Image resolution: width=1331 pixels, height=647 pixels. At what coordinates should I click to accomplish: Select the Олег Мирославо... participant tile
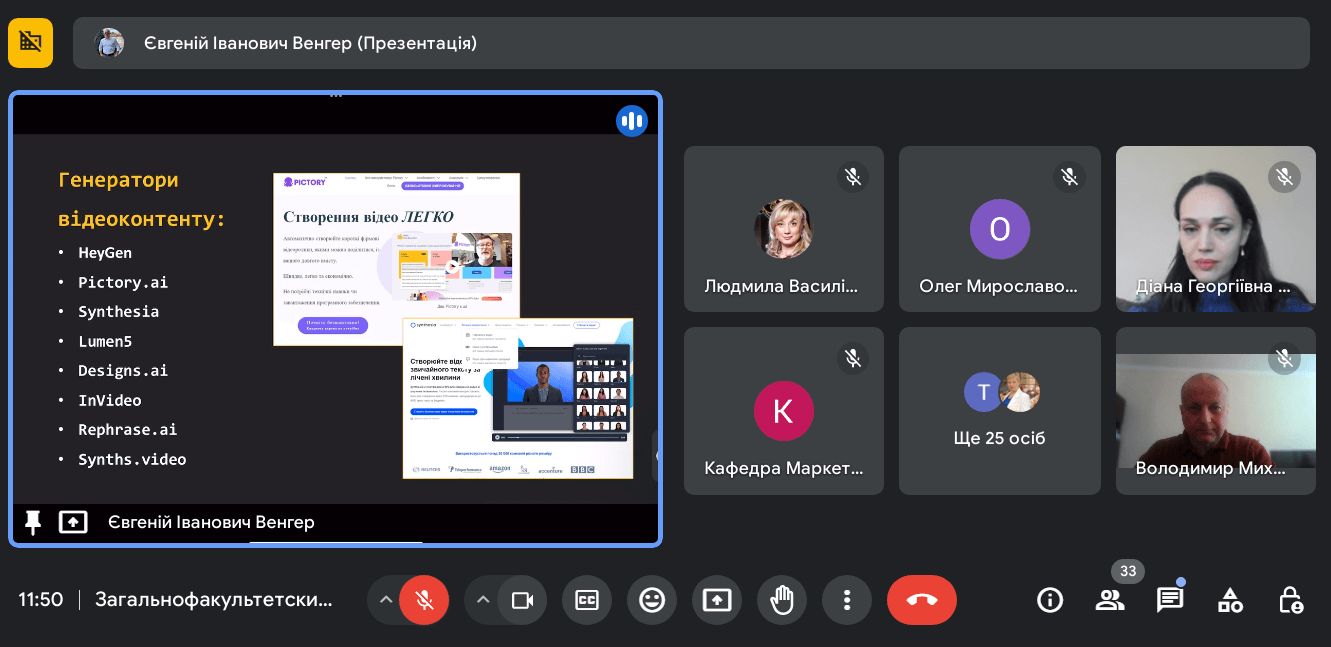tap(999, 229)
